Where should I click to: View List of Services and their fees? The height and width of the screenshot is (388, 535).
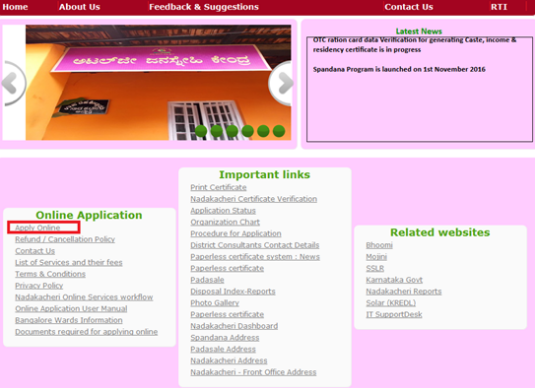69,262
